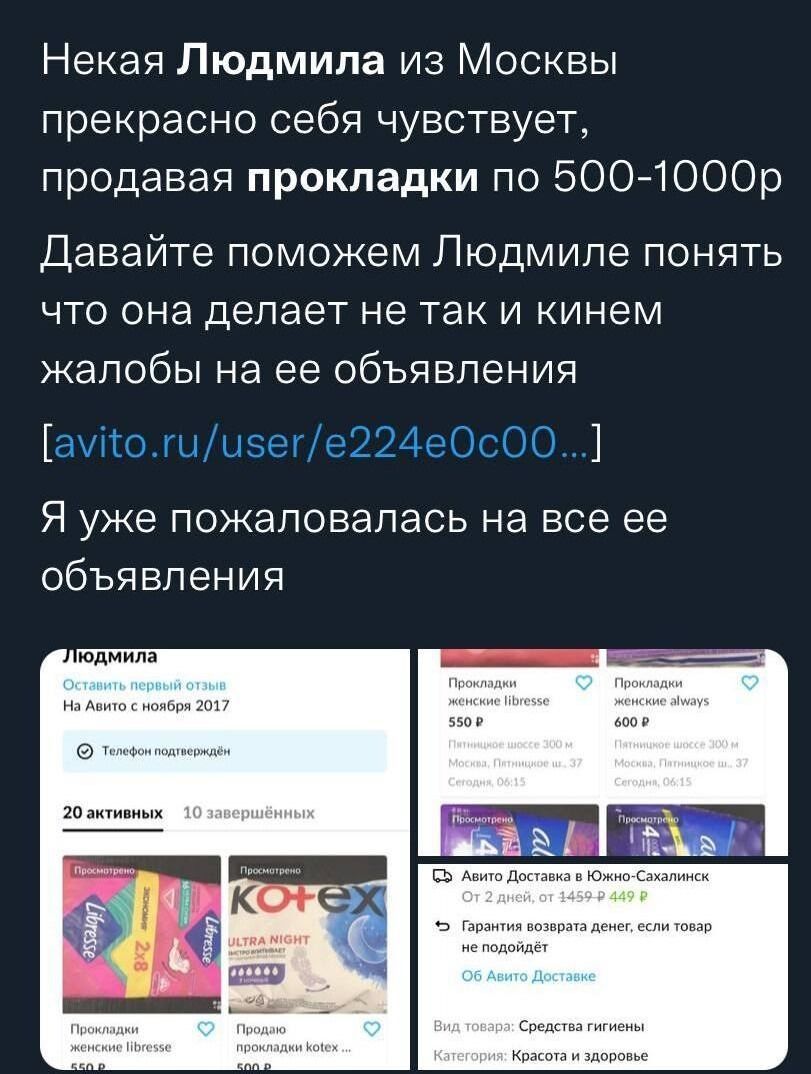Favorite the Libresse 550 ₽ listing heart
This screenshot has height=1074, width=811.
pos(584,683)
